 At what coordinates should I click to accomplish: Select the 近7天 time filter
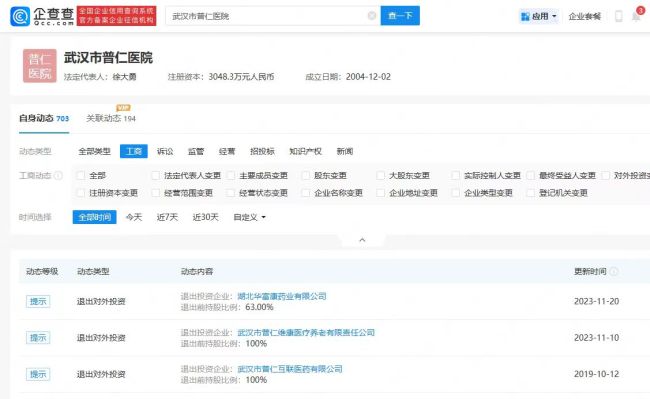[167, 217]
